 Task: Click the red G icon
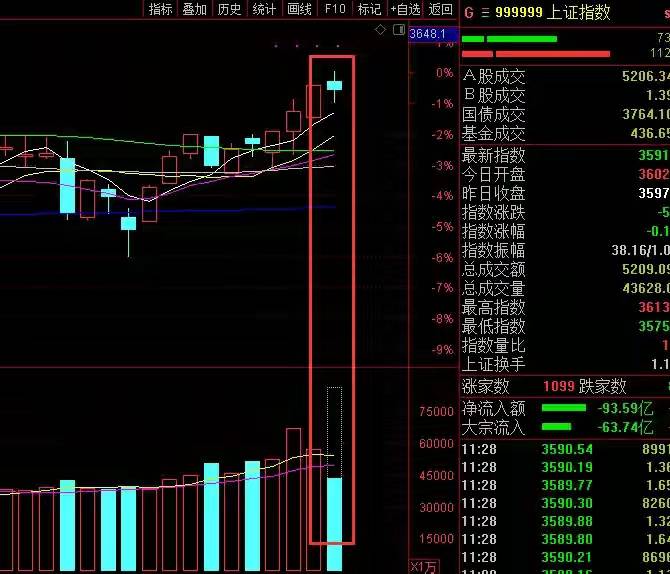pos(469,12)
